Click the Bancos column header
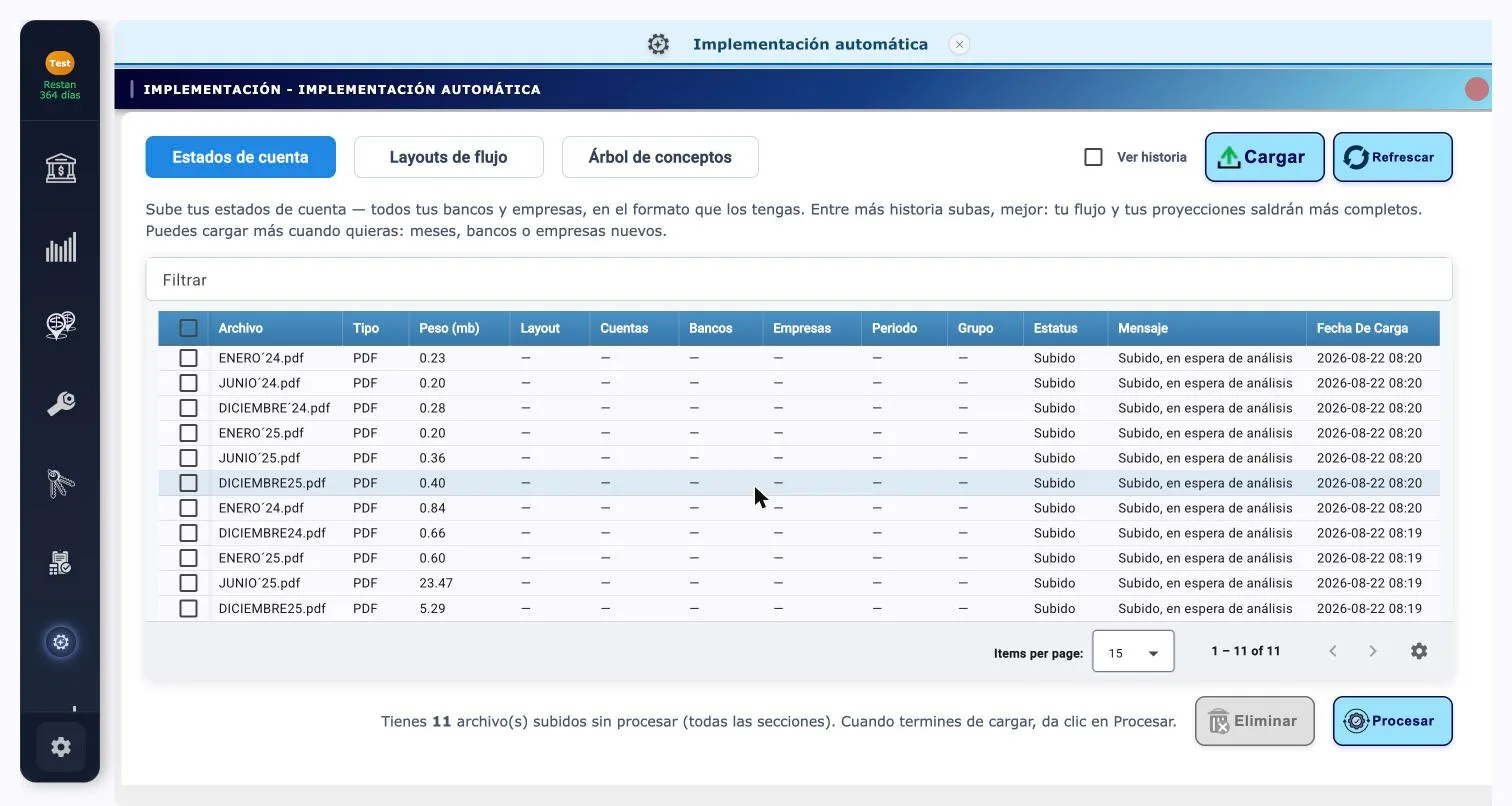The image size is (1512, 806). click(x=710, y=328)
